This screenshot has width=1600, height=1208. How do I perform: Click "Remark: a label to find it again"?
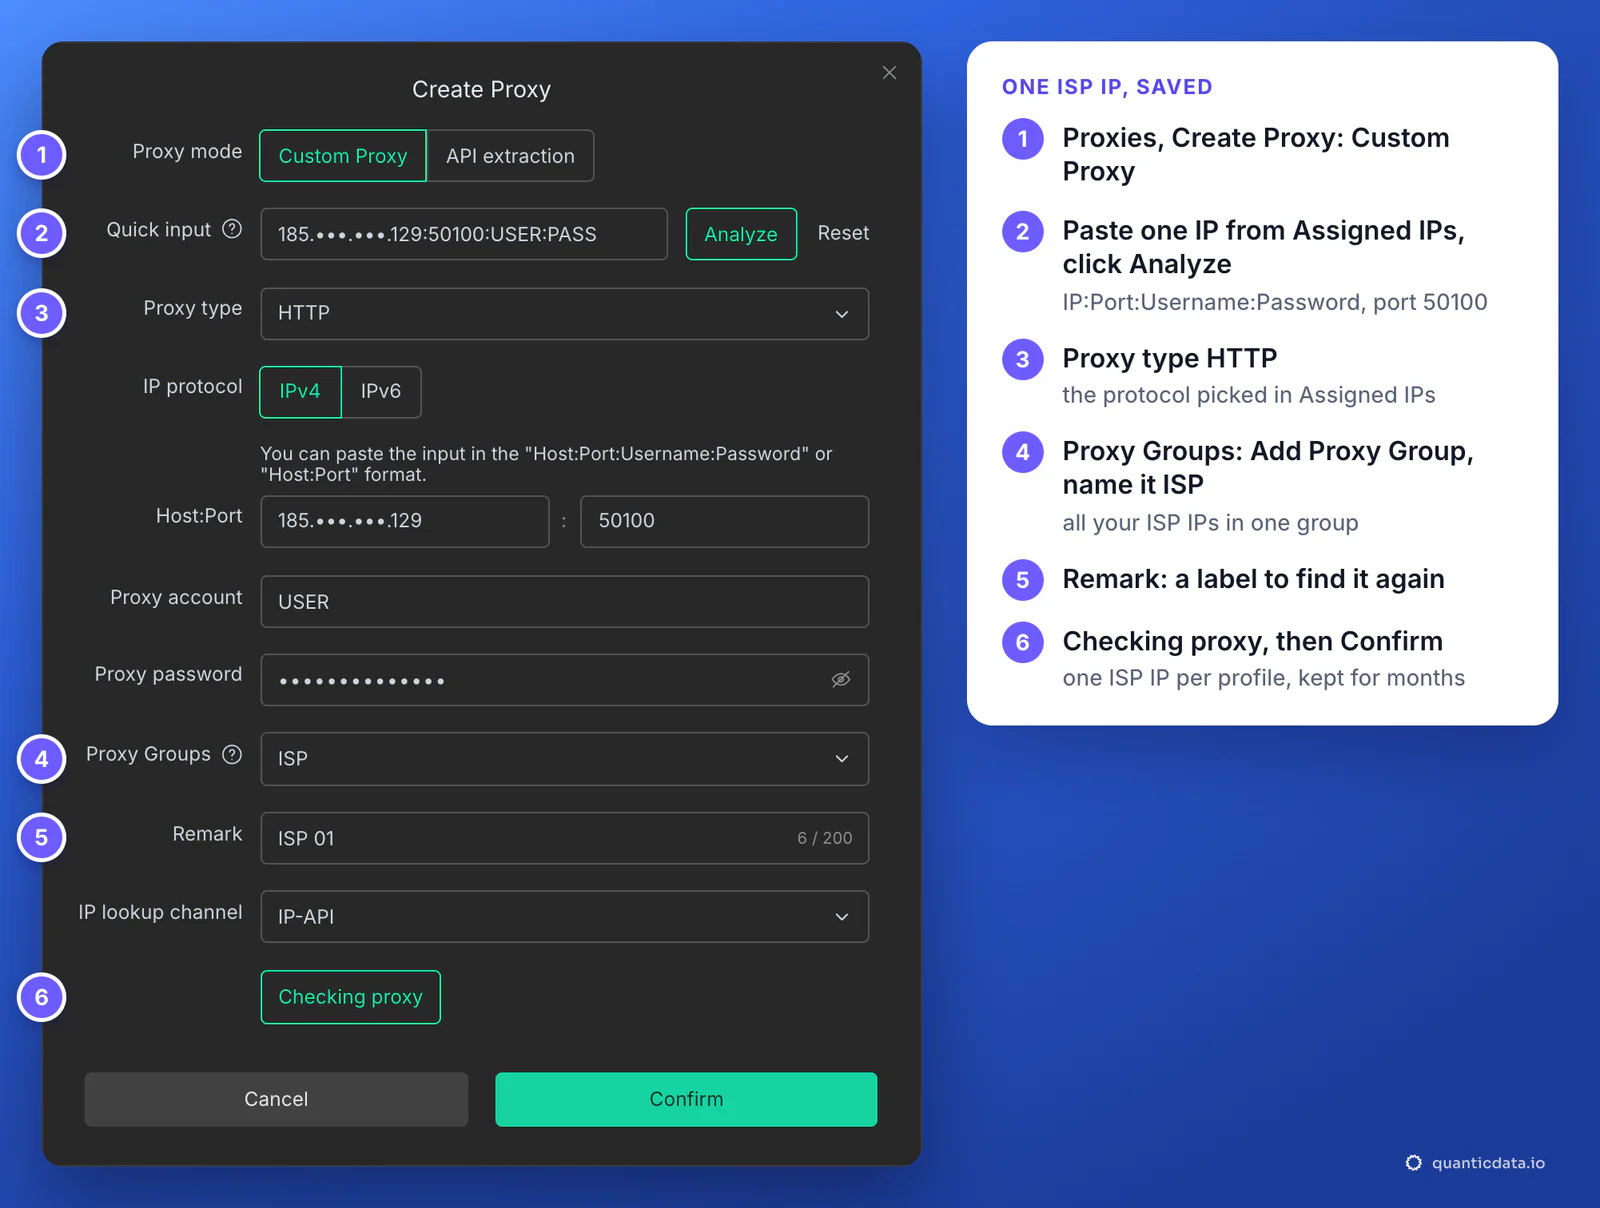point(1253,579)
